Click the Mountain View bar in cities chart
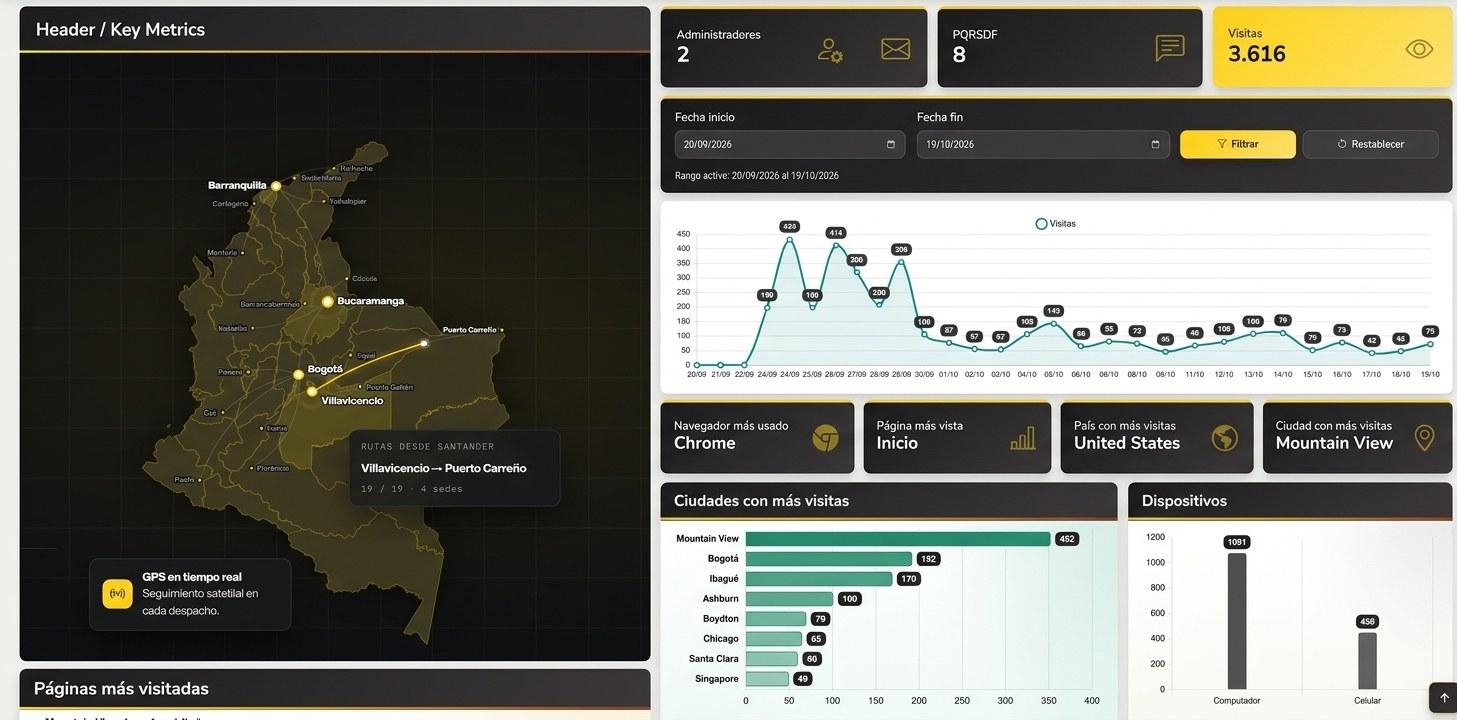 (898, 539)
